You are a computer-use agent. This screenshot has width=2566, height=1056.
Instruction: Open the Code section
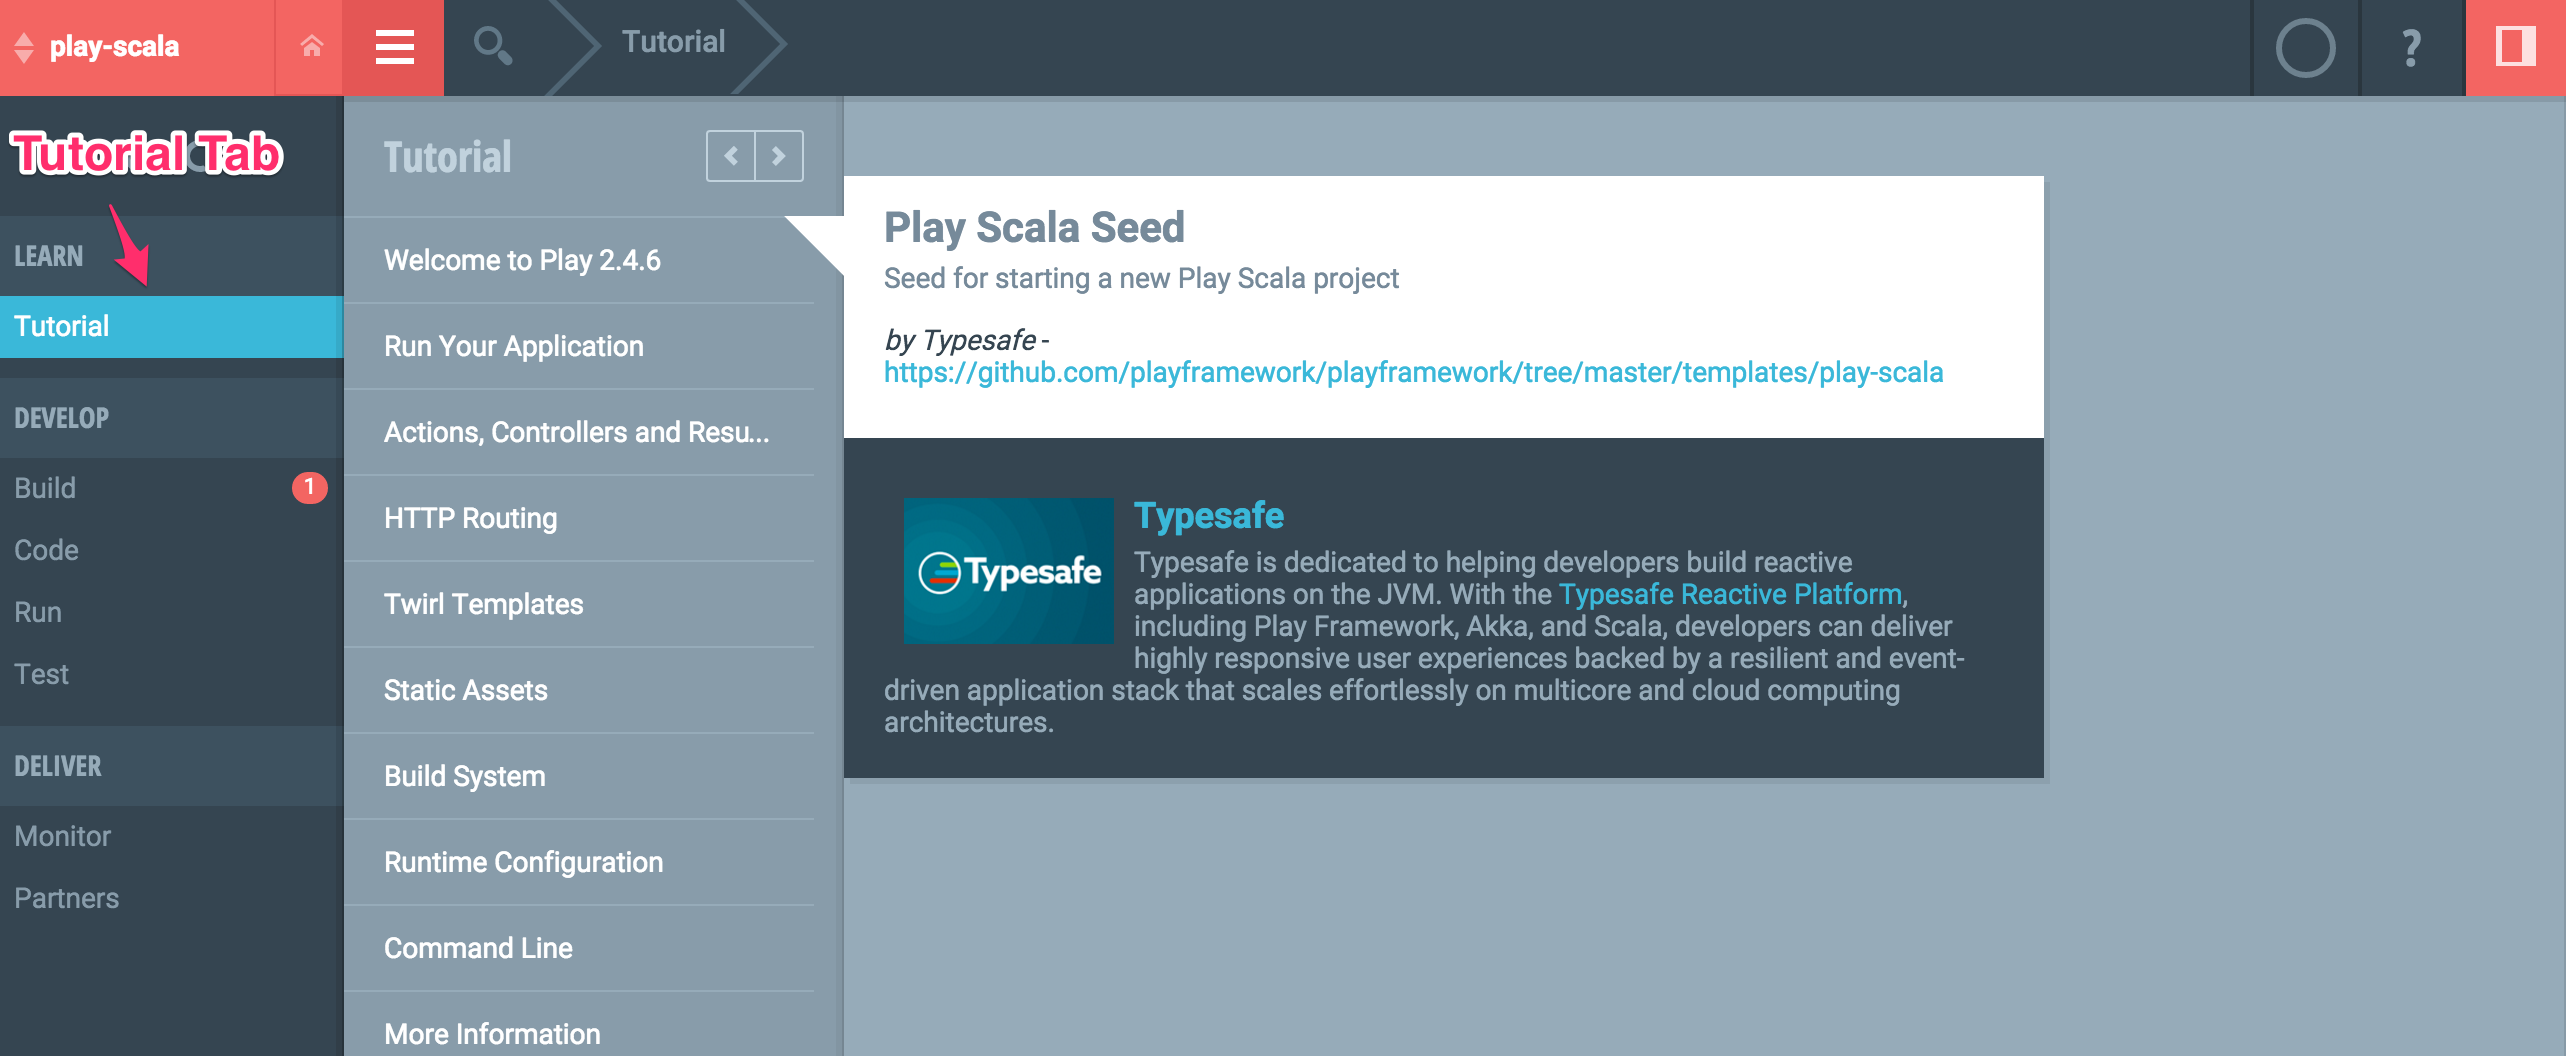47,550
